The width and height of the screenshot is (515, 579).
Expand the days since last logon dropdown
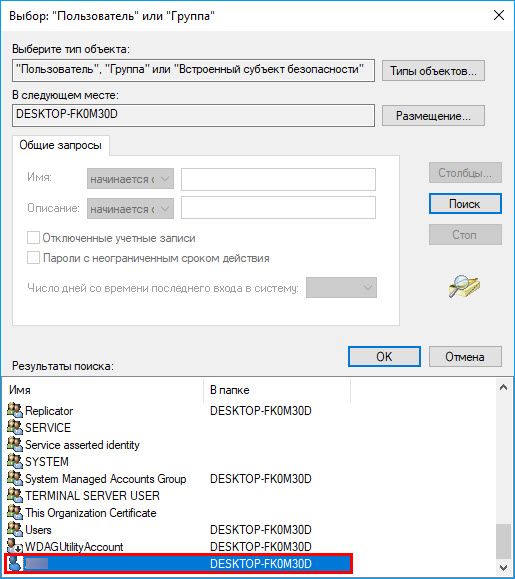pyautogui.click(x=341, y=287)
